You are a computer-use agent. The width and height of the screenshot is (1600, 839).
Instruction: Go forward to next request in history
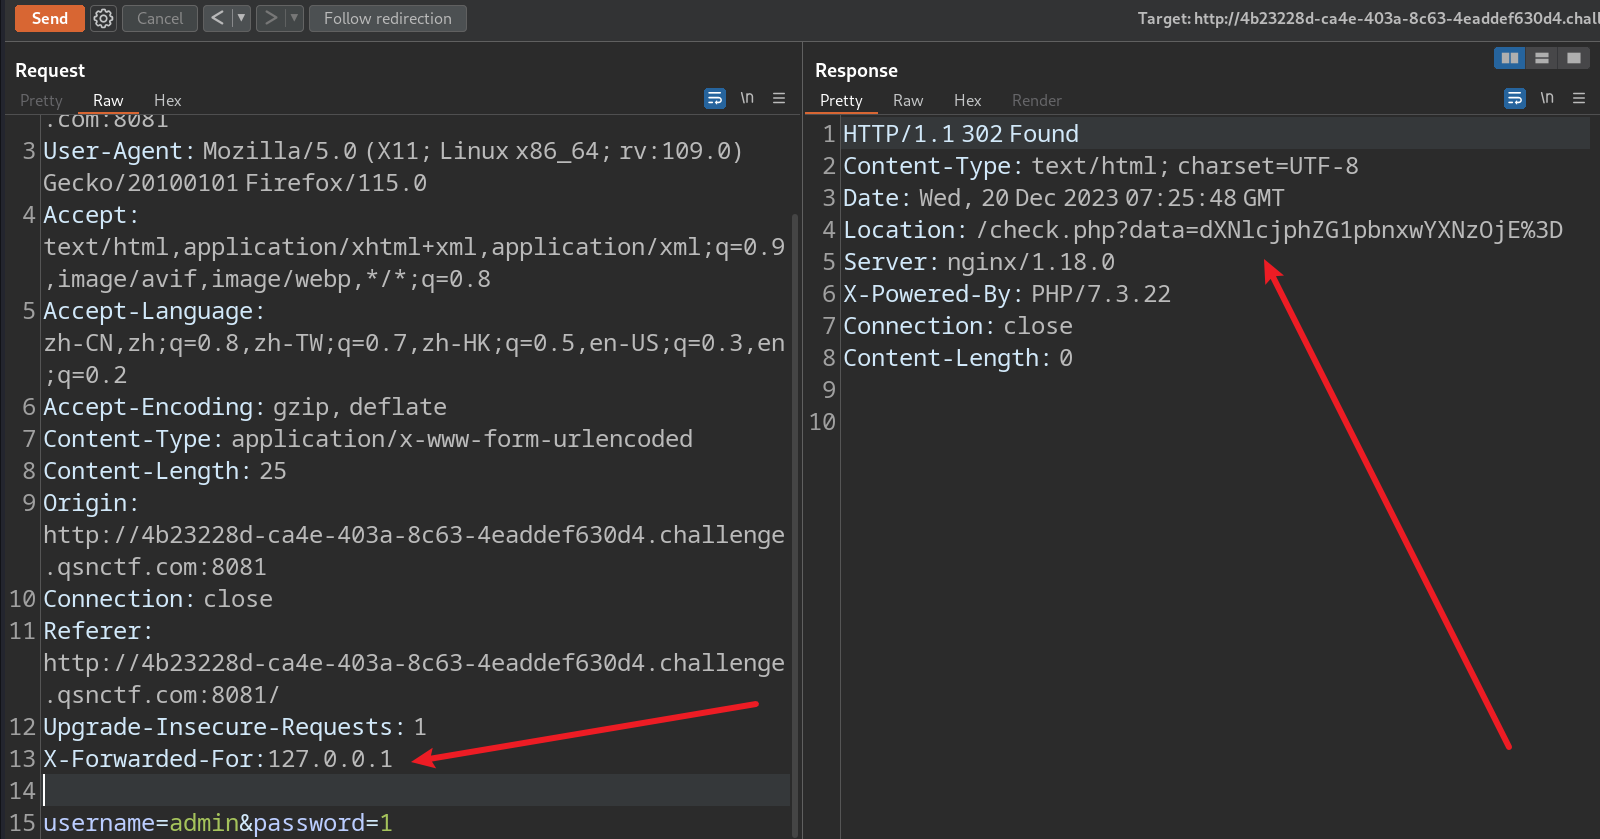click(x=269, y=18)
